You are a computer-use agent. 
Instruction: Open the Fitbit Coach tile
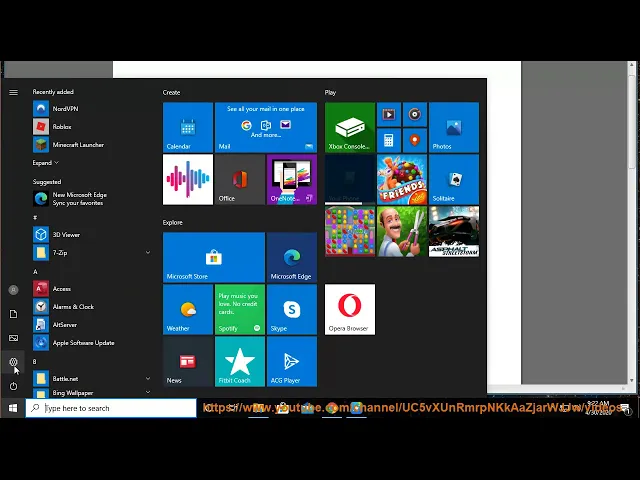(x=240, y=362)
